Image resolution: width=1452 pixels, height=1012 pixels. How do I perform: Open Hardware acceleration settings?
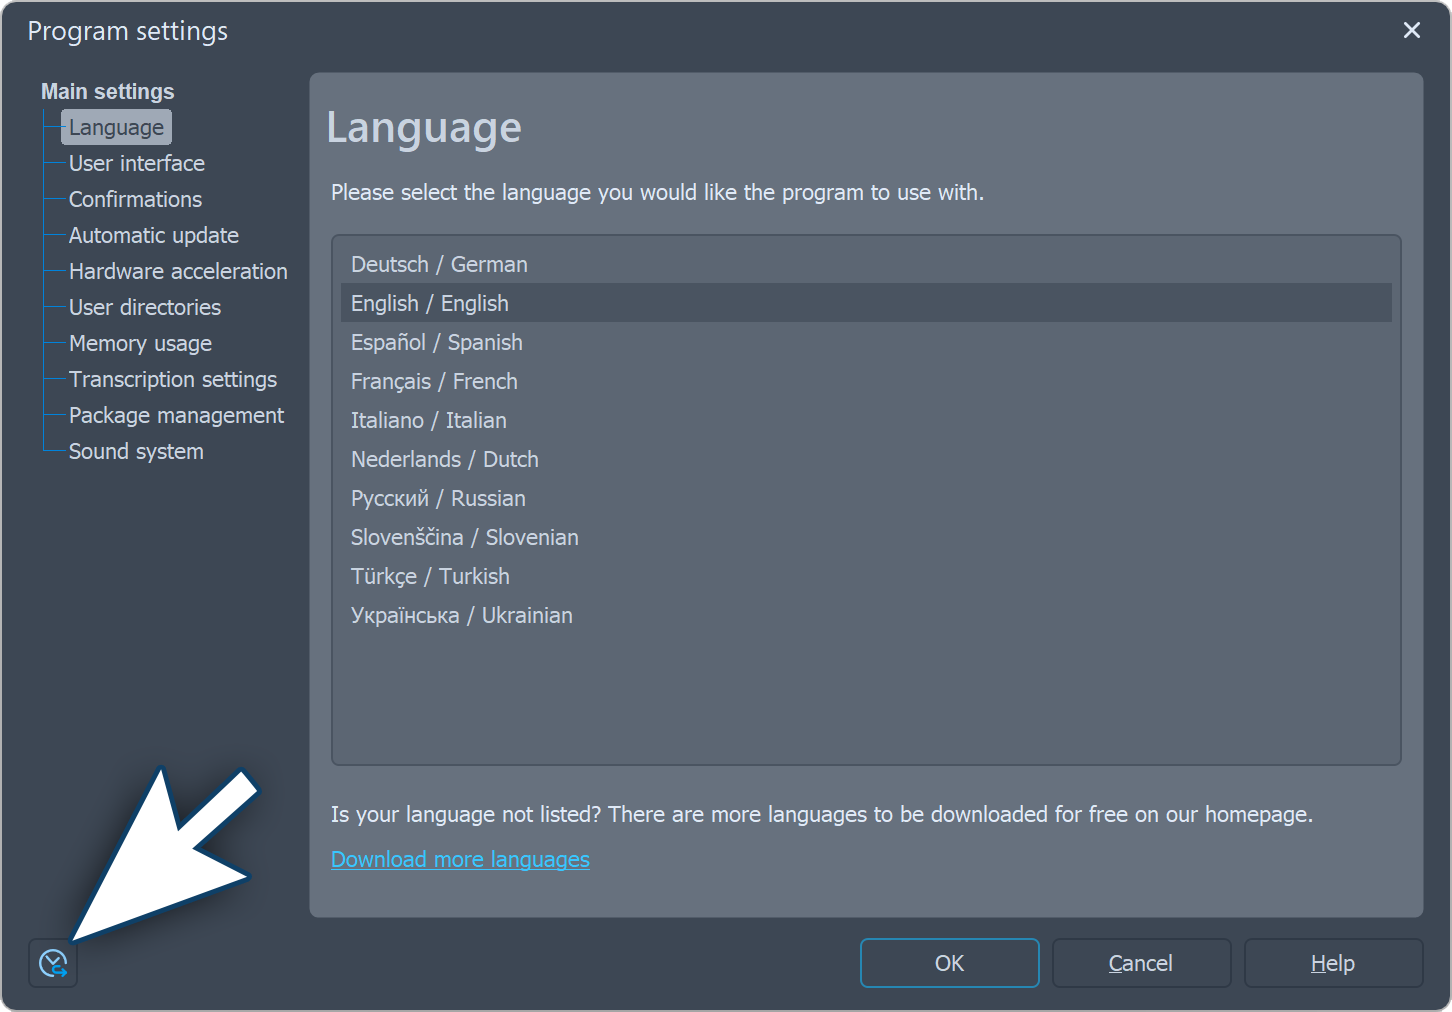point(177,271)
